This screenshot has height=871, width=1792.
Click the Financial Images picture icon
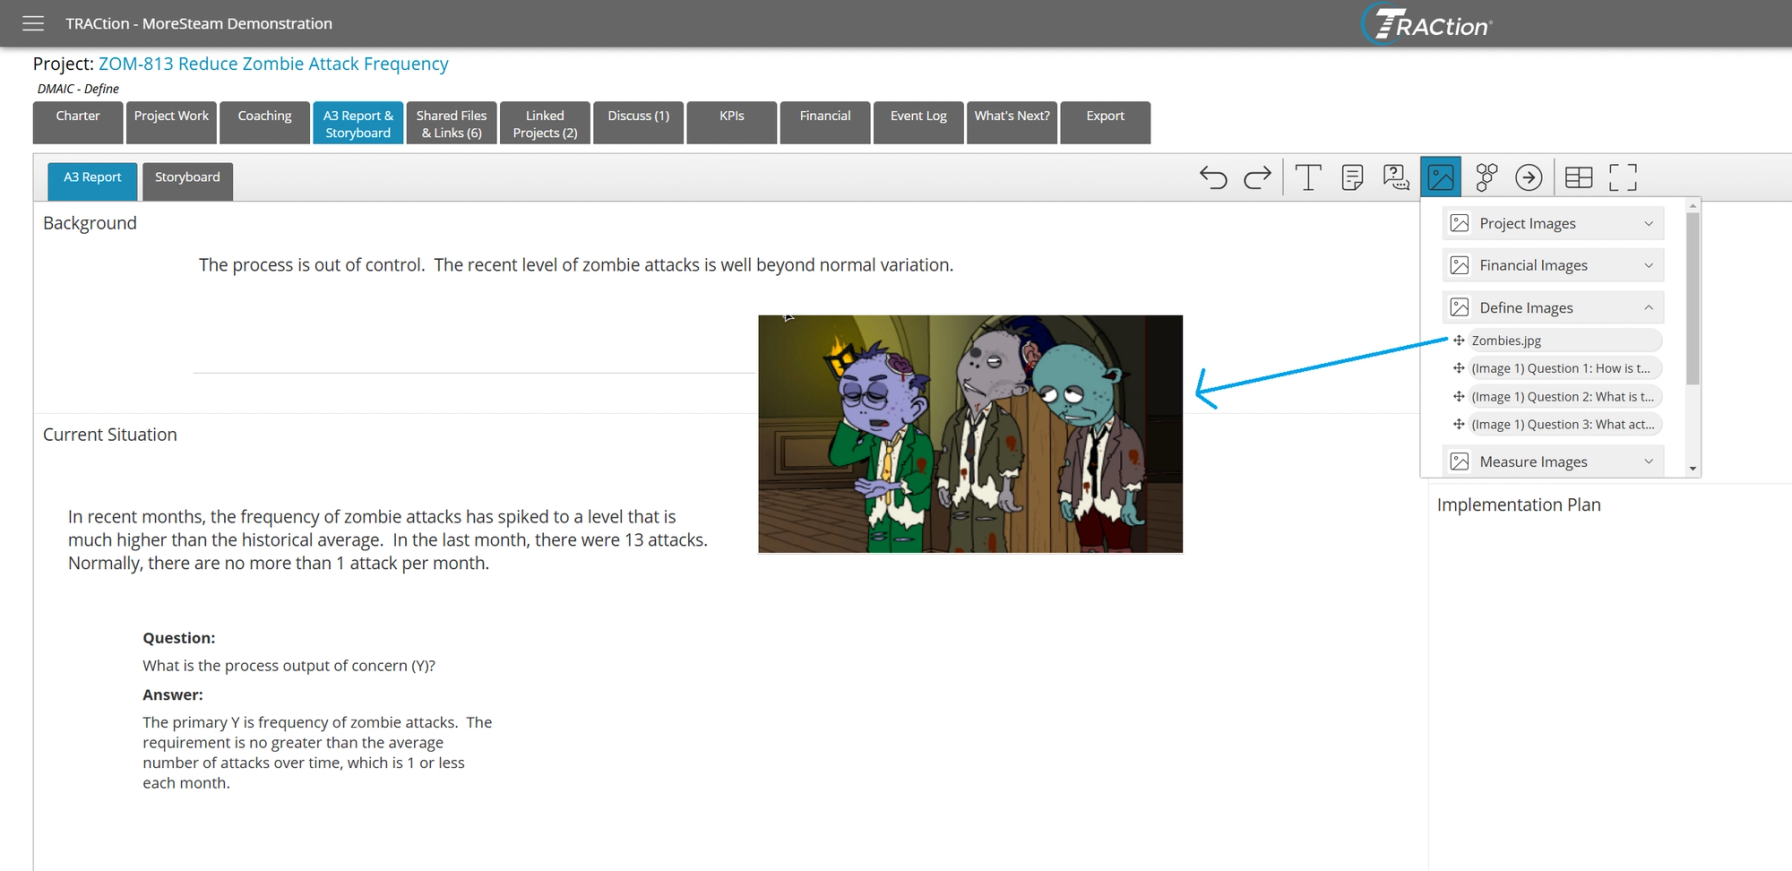tap(1460, 265)
